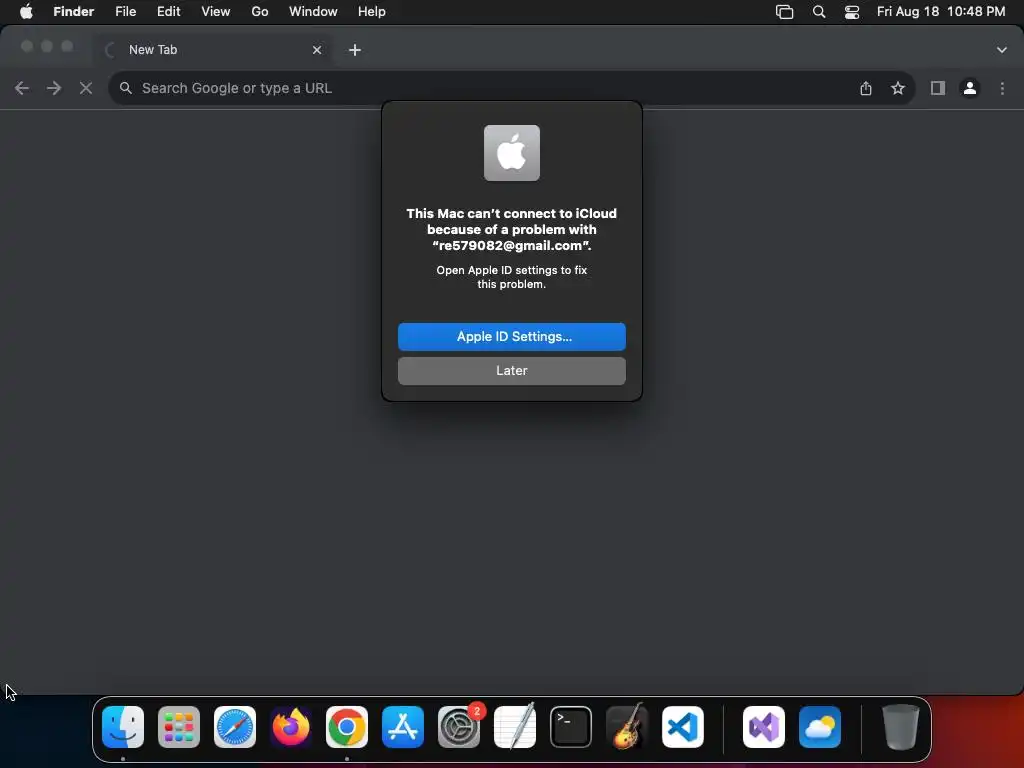Select the New Tab browser tab
The width and height of the screenshot is (1024, 768).
pos(212,50)
